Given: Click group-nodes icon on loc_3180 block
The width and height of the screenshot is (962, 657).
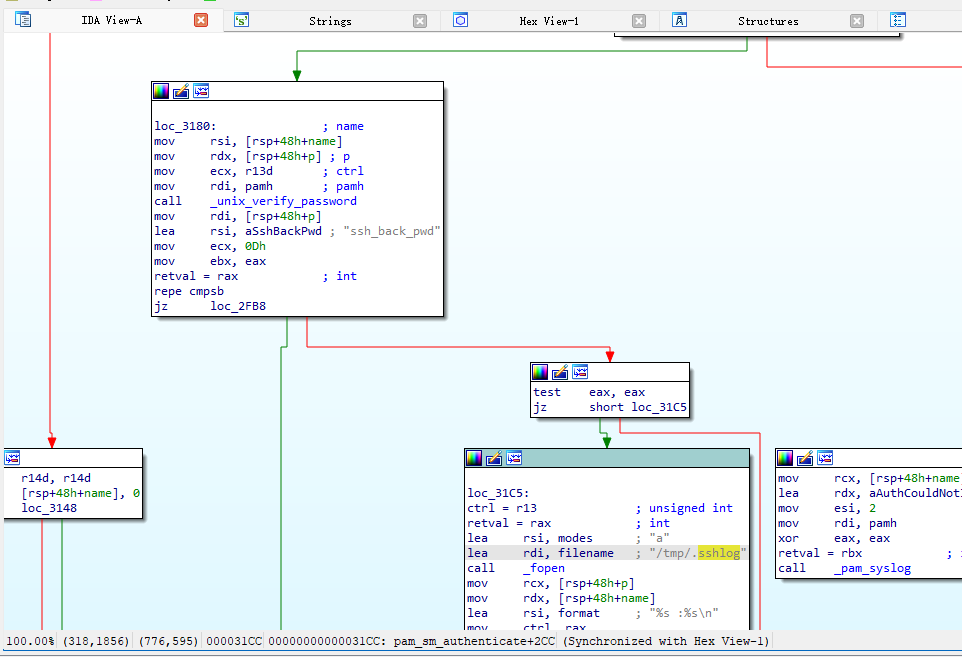Looking at the screenshot, I should [201, 91].
